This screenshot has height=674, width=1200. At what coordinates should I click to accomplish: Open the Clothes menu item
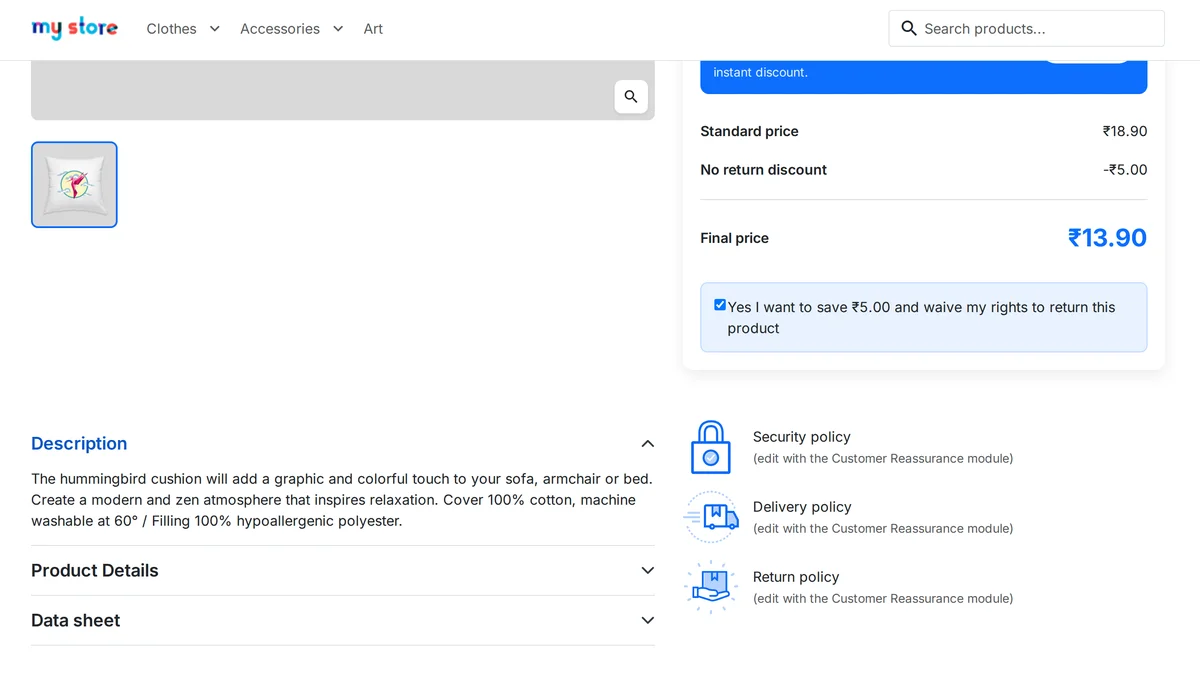click(x=171, y=28)
